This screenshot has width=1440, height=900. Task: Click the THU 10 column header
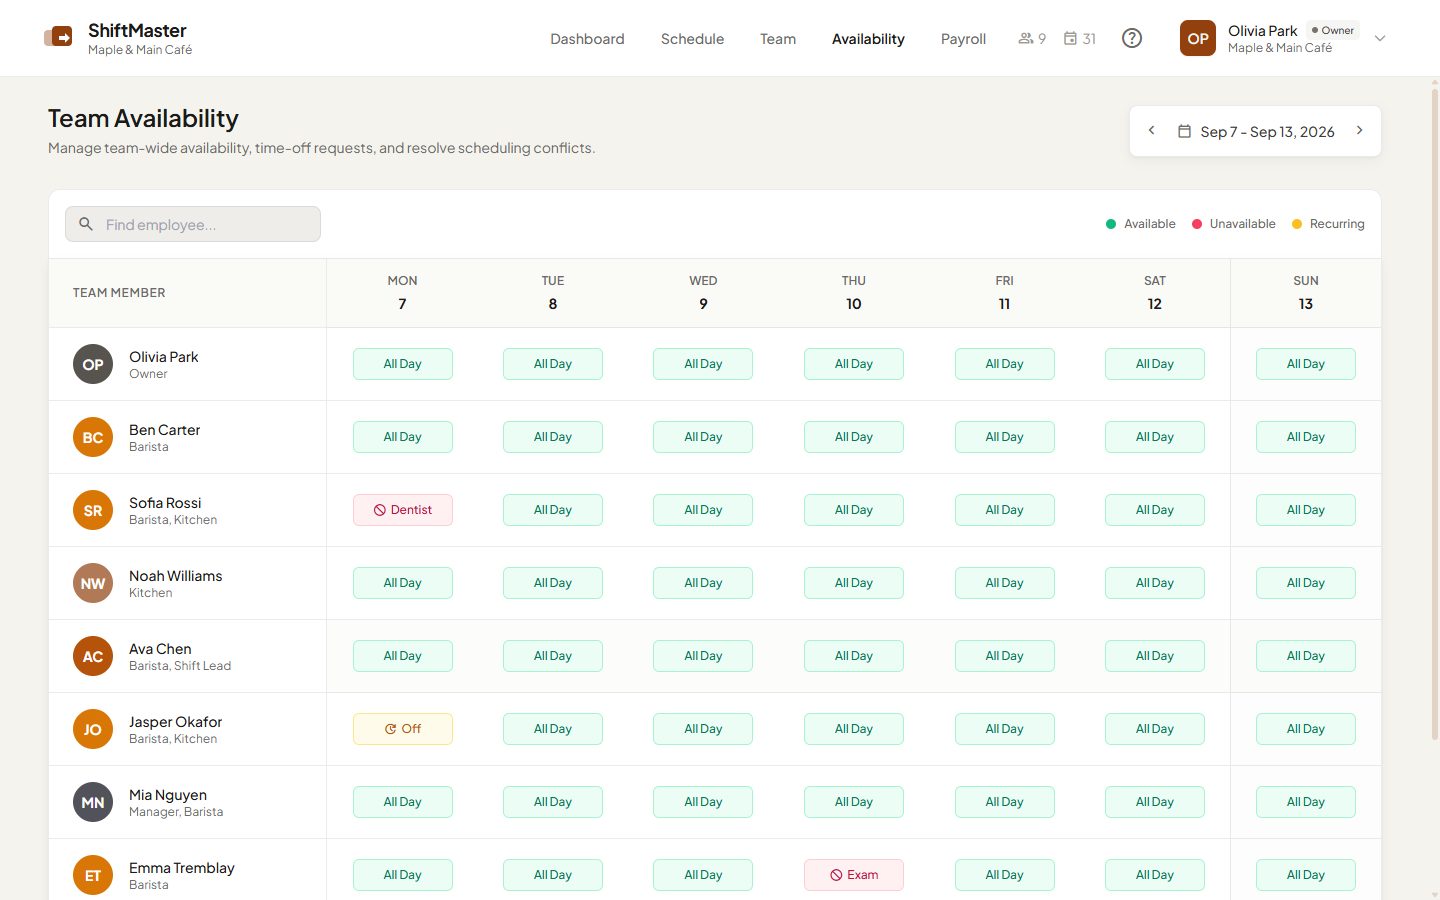(x=854, y=293)
